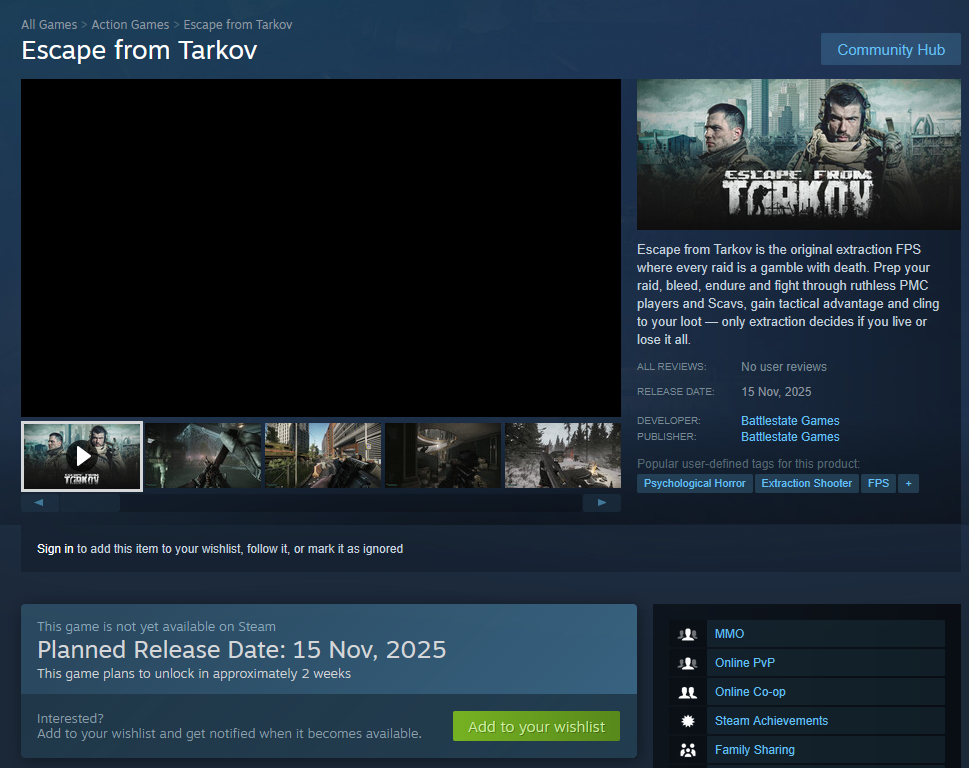The height and width of the screenshot is (768, 969).
Task: Play the trailer video thumbnail
Action: click(x=82, y=457)
